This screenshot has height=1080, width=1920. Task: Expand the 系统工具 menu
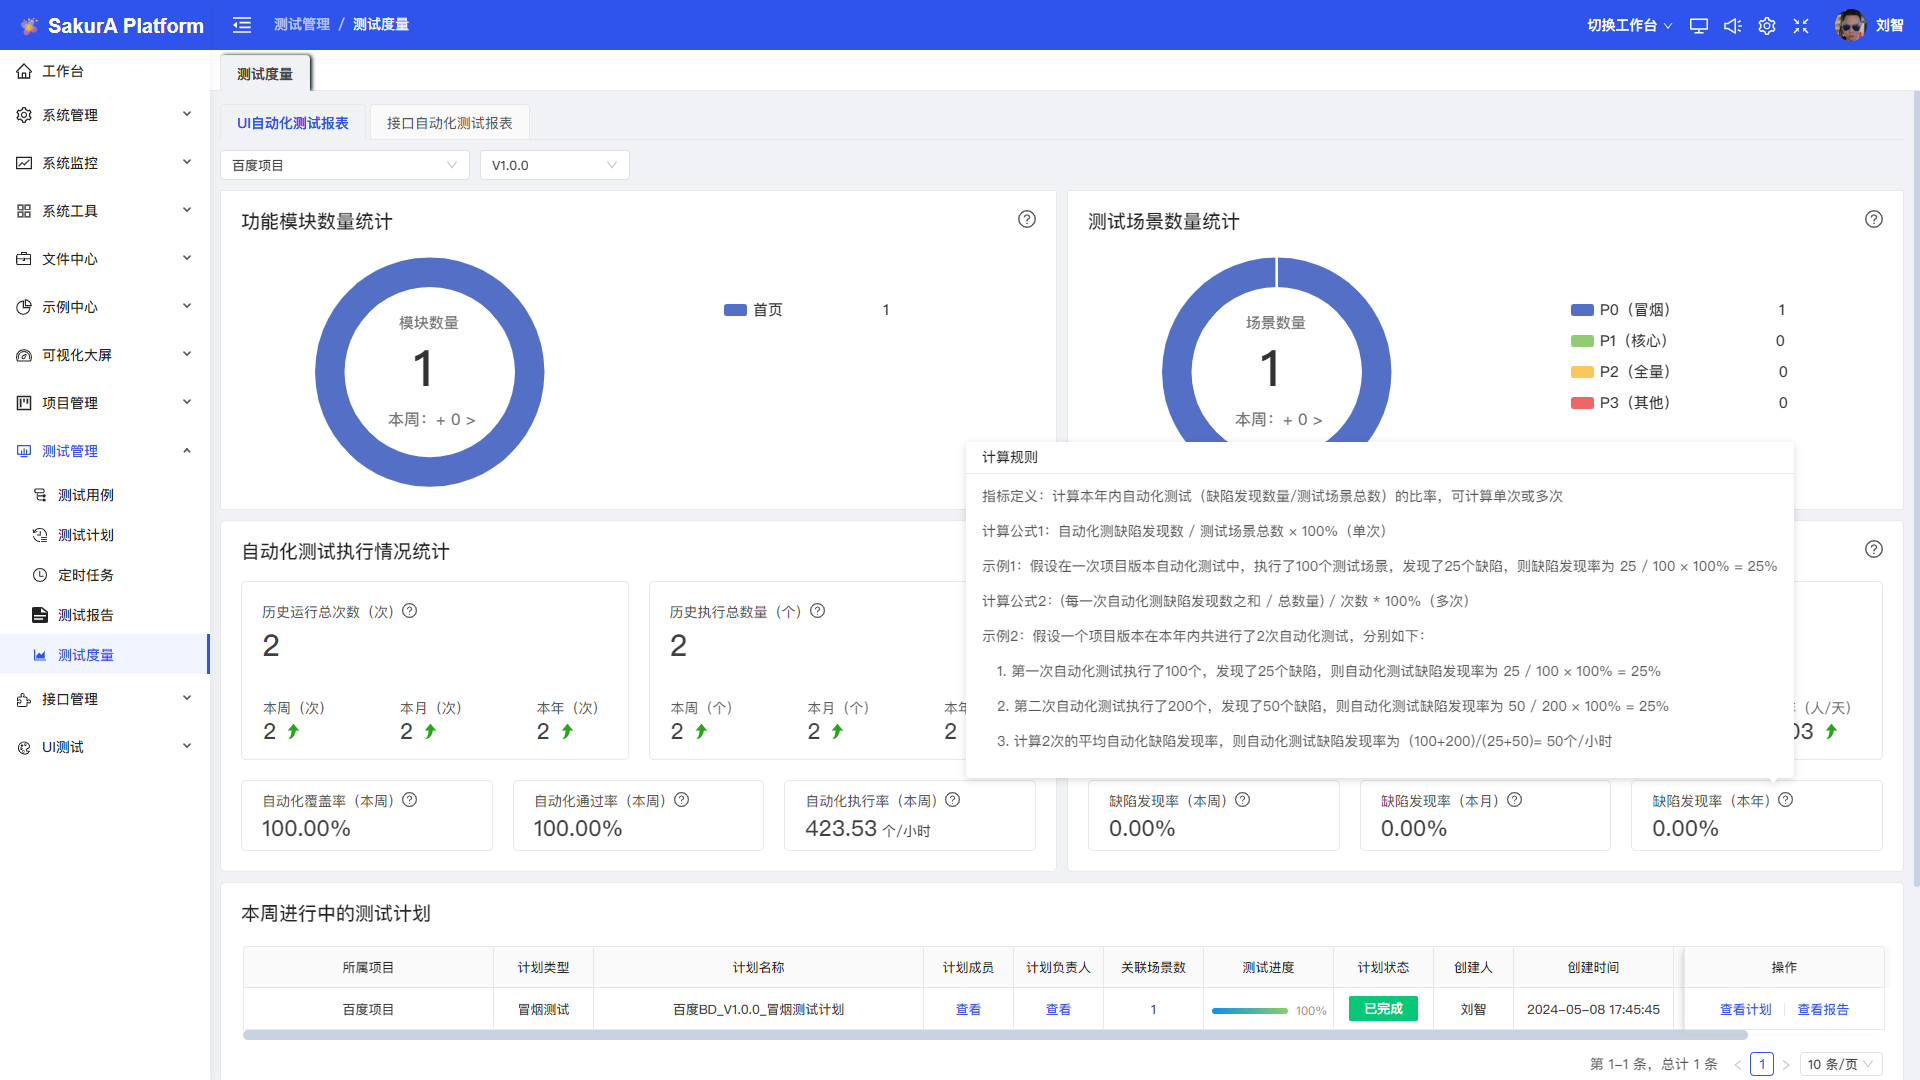coord(104,211)
